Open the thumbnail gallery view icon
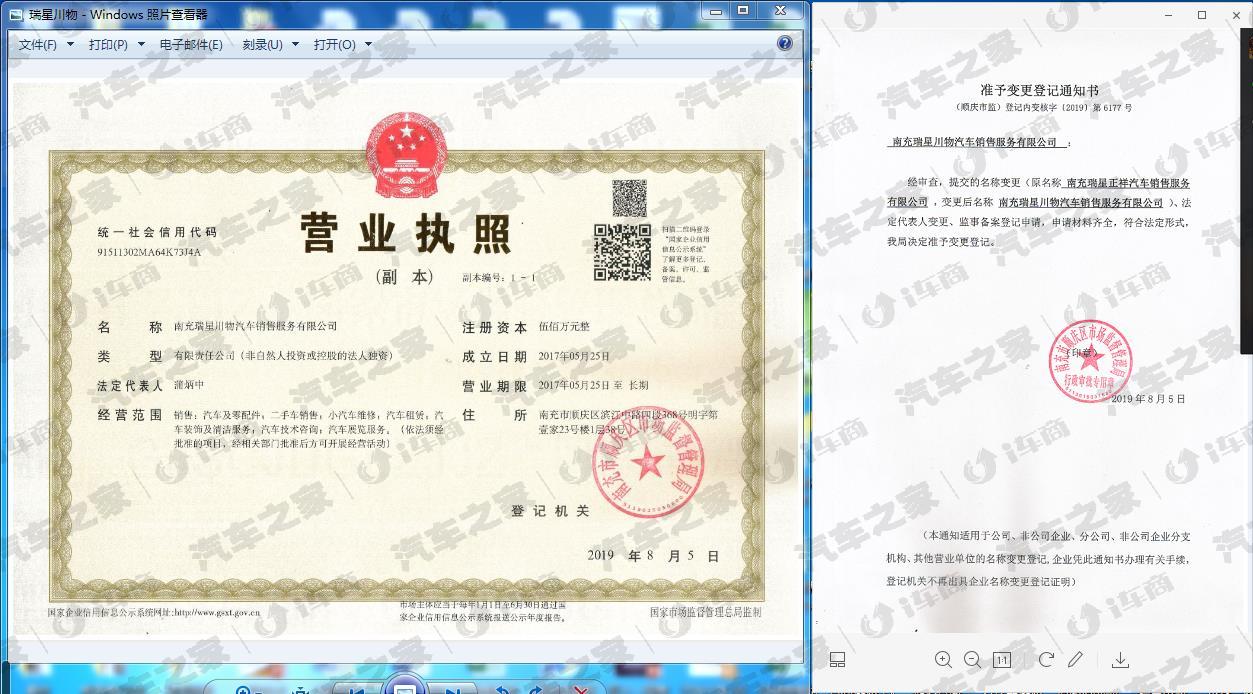Screen dimensions: 1253x694 tap(838, 659)
